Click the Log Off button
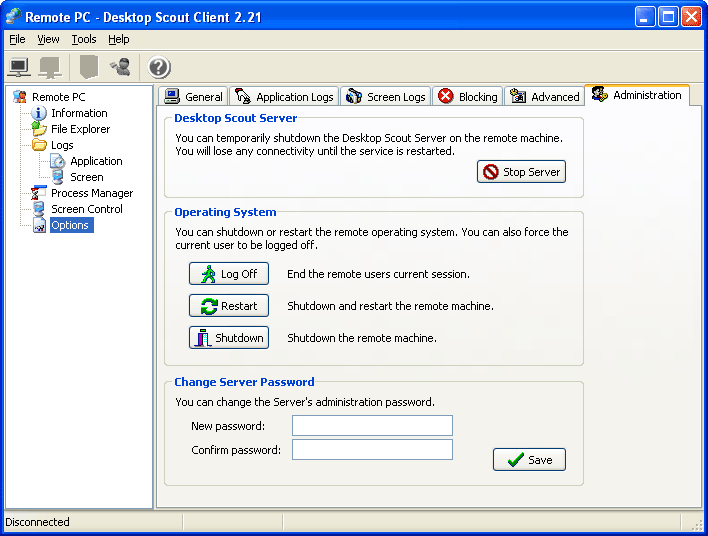 click(x=229, y=274)
